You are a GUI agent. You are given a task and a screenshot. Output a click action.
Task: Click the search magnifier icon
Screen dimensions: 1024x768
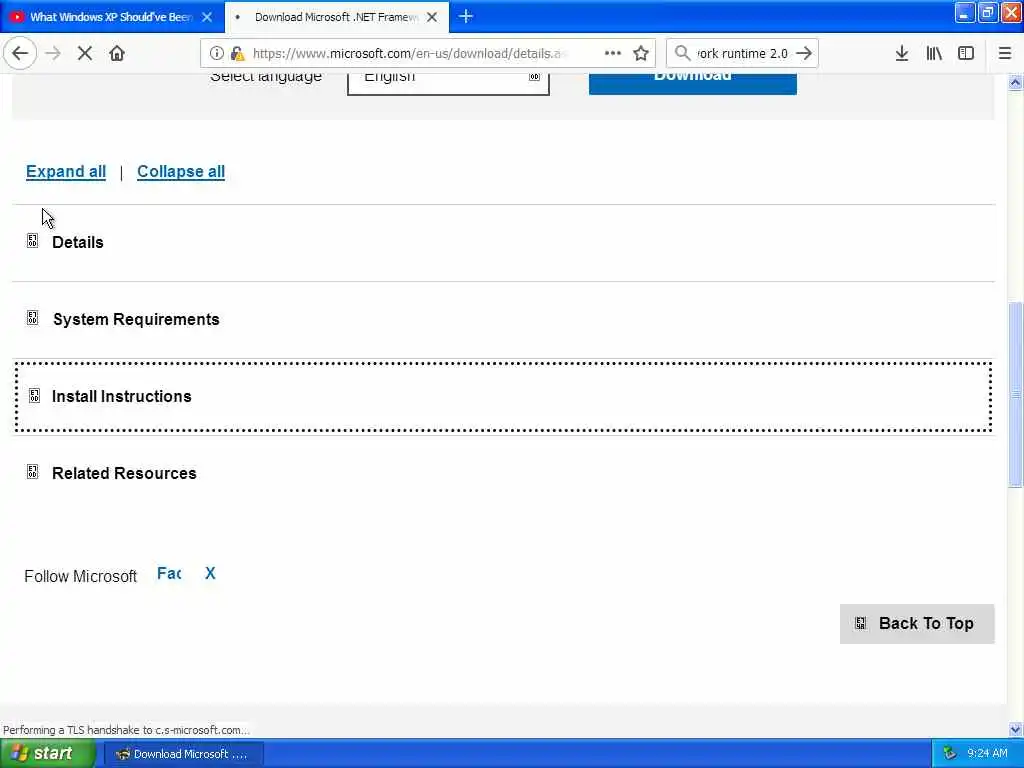click(682, 53)
